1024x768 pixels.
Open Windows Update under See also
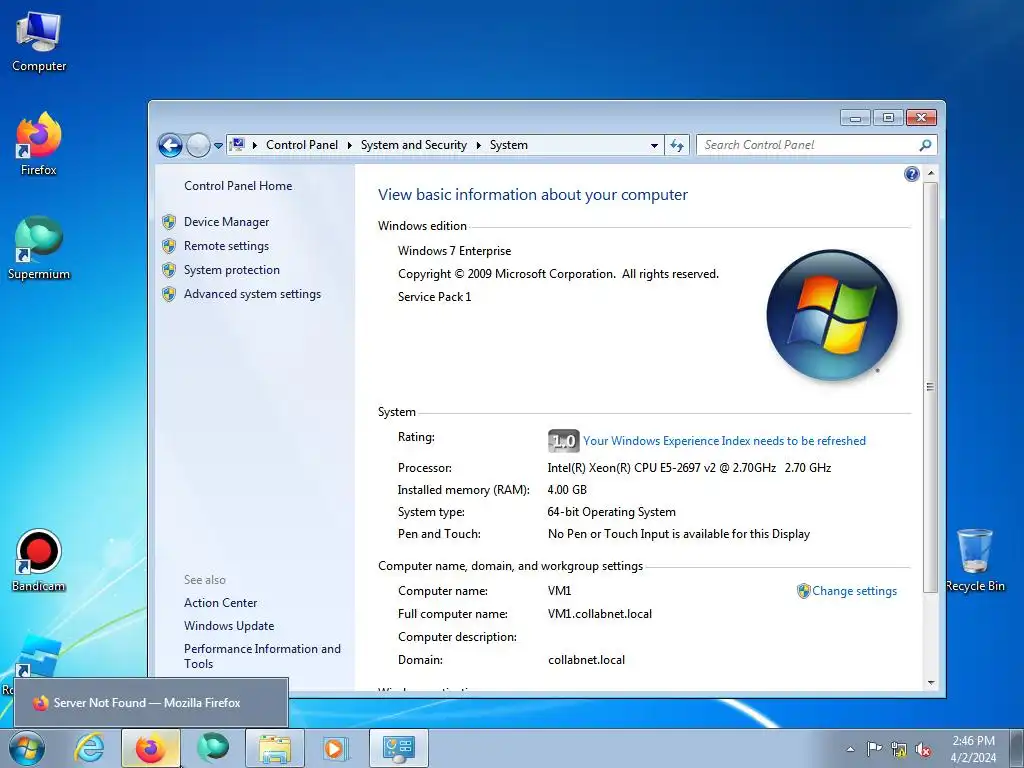pos(229,626)
